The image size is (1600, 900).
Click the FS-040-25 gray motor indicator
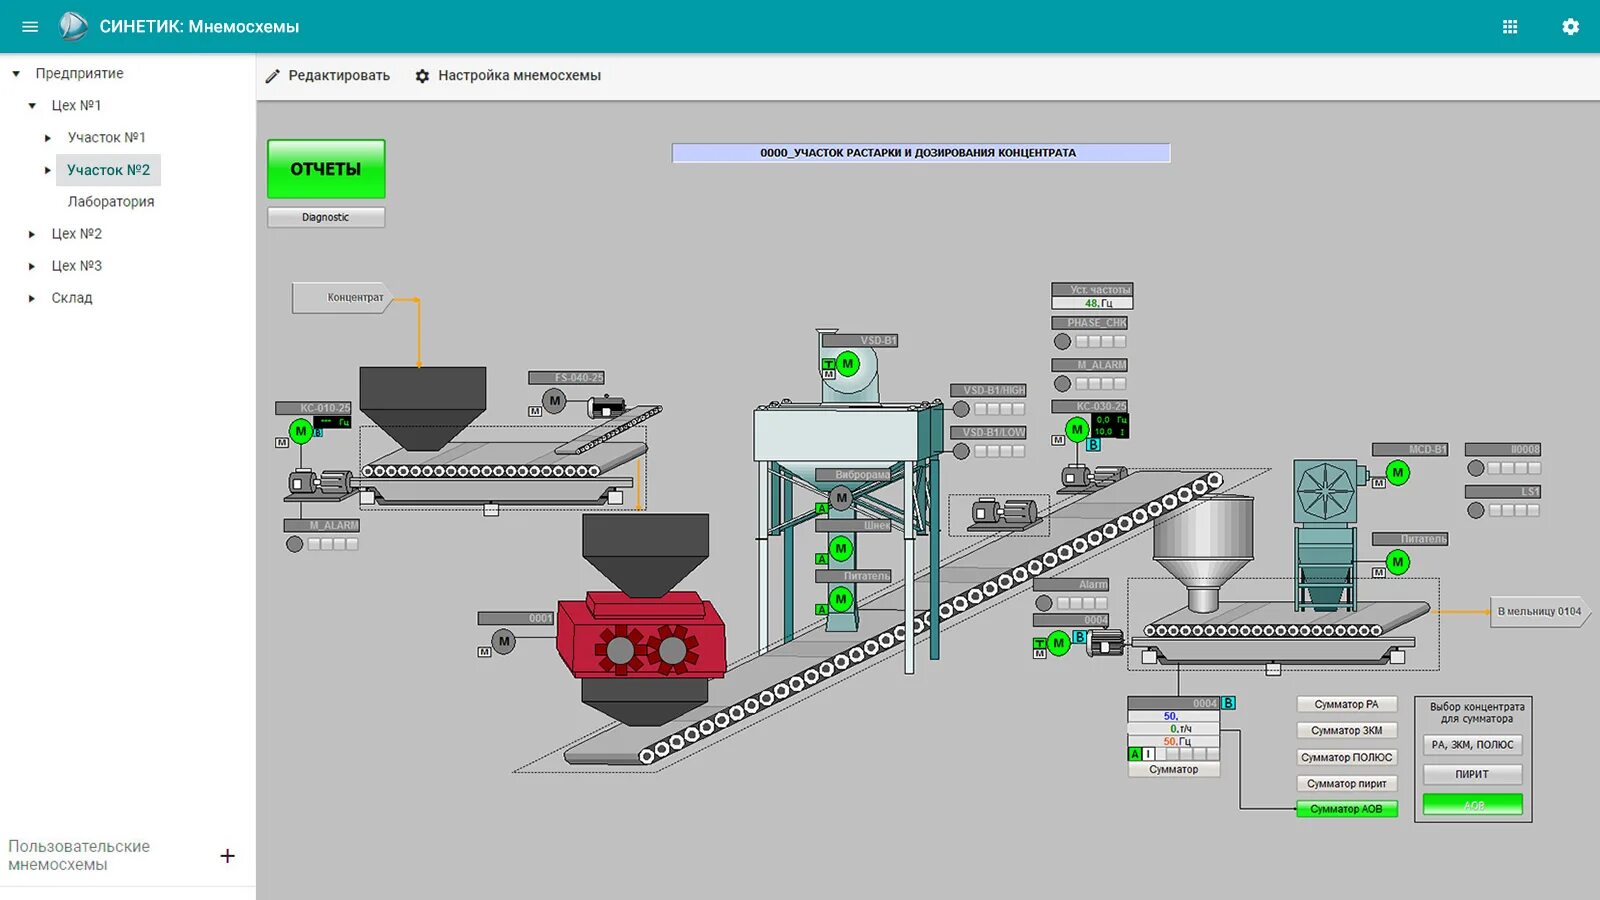(x=555, y=401)
